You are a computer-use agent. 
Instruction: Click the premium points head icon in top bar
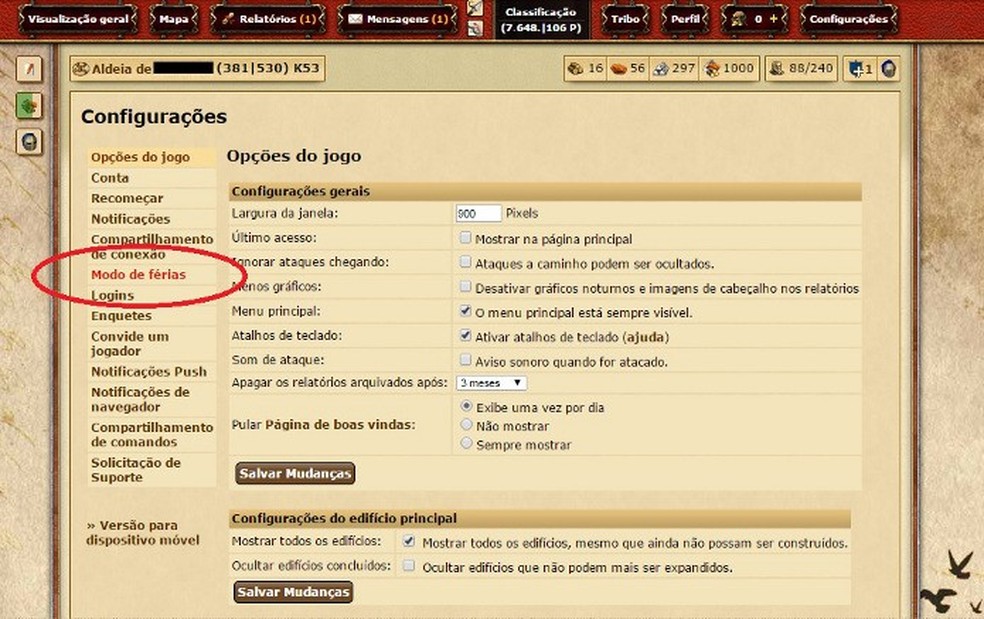[738, 19]
